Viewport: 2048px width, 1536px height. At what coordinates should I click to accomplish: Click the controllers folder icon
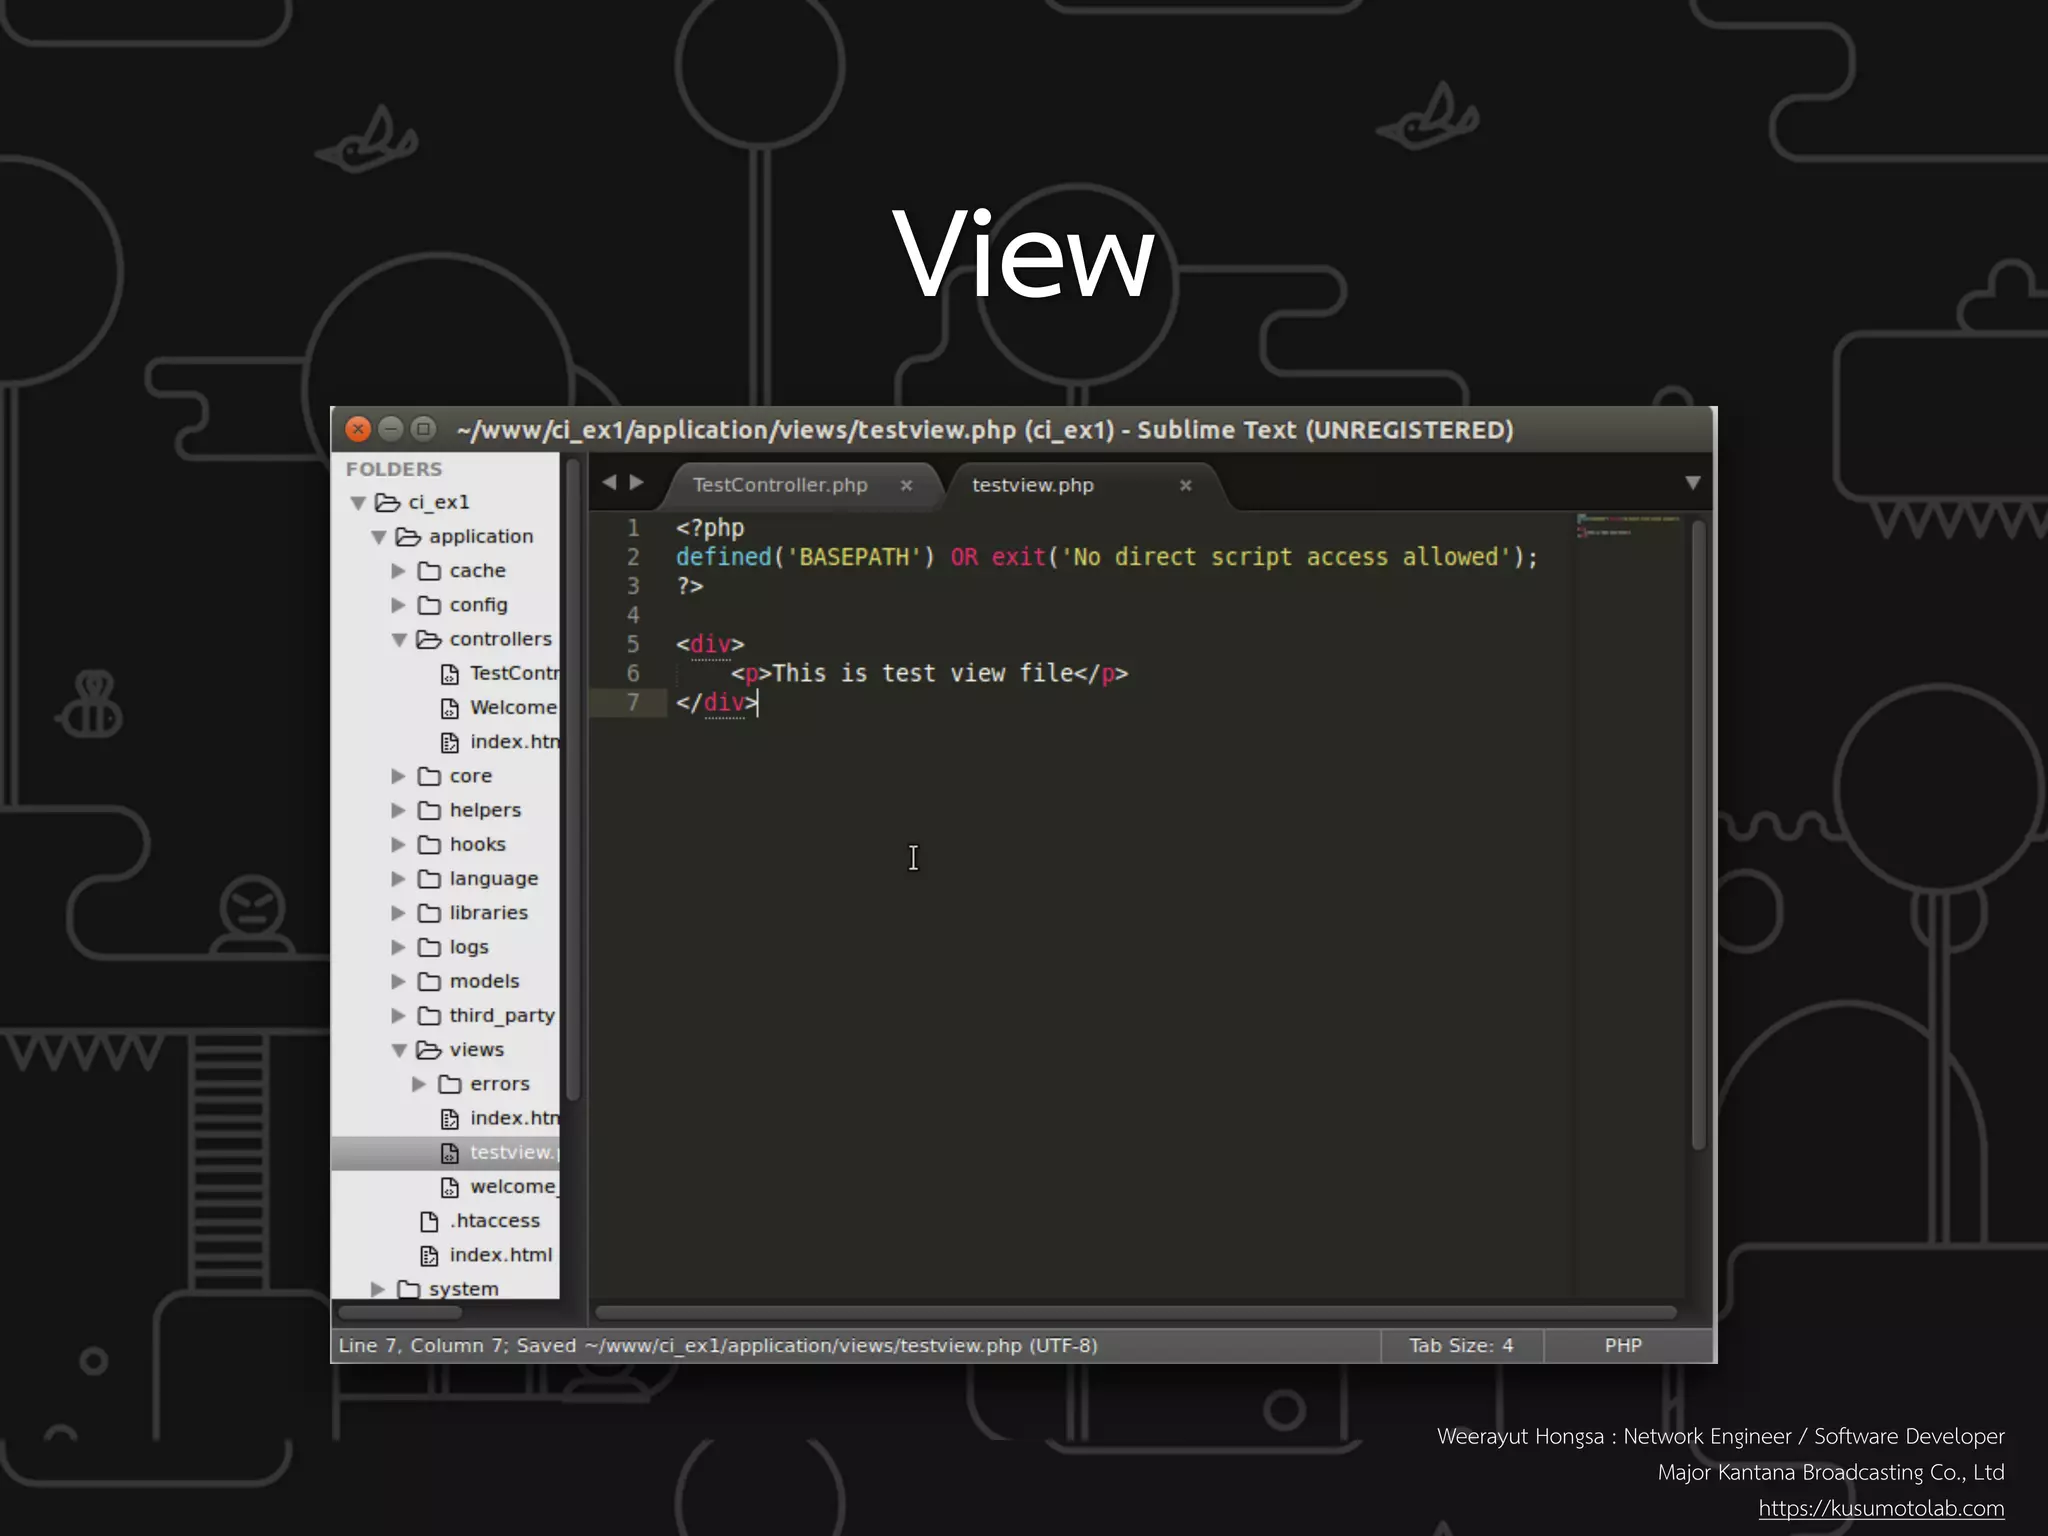coord(429,639)
